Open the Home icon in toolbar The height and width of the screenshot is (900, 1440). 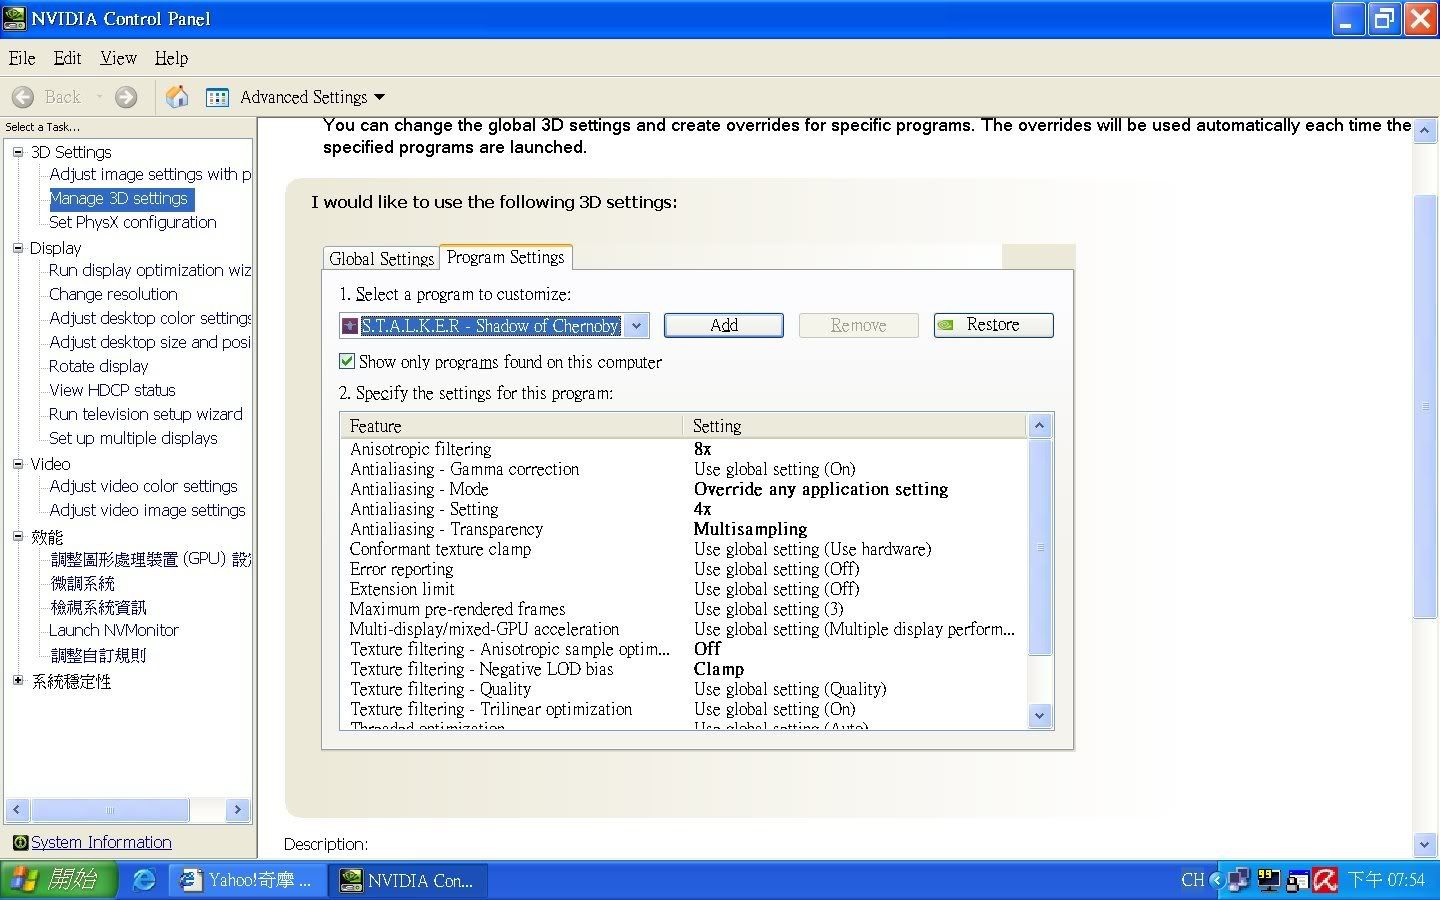pos(177,97)
